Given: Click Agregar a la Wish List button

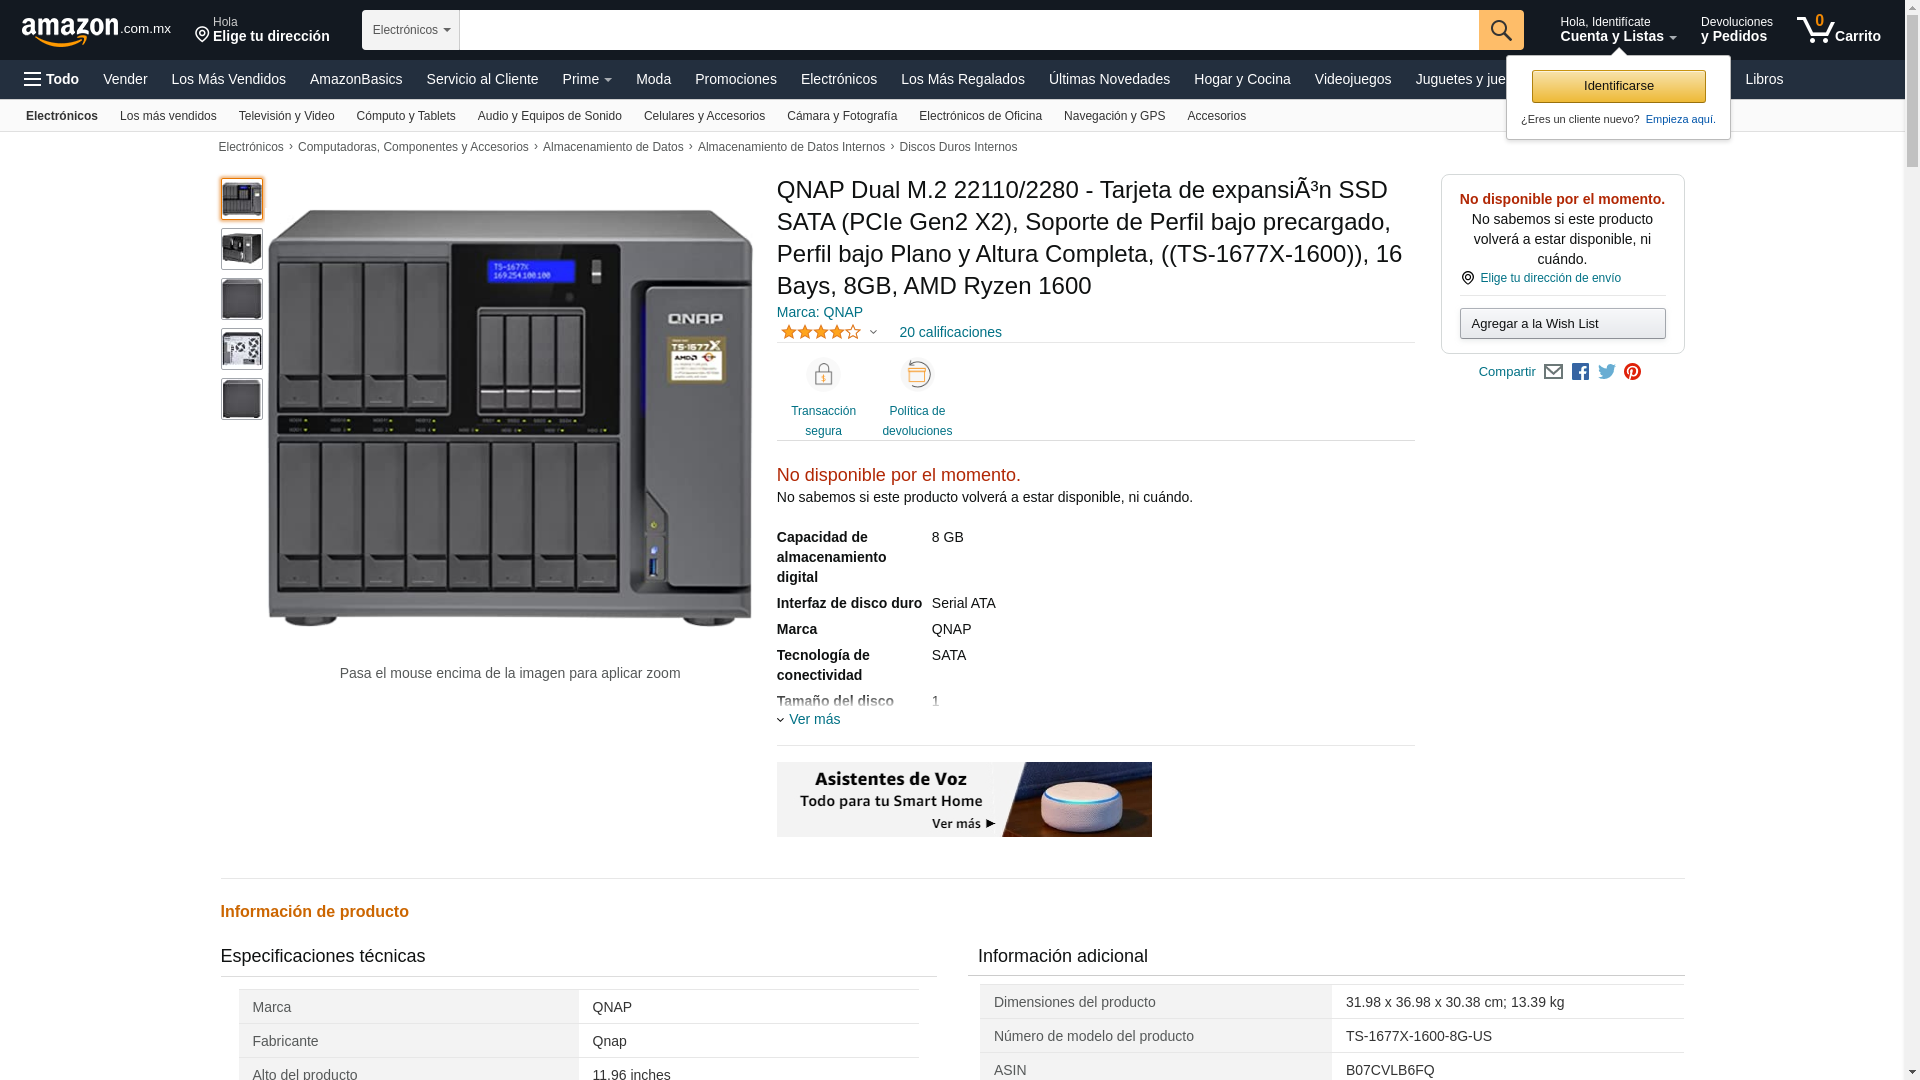Looking at the screenshot, I should (x=1562, y=323).
